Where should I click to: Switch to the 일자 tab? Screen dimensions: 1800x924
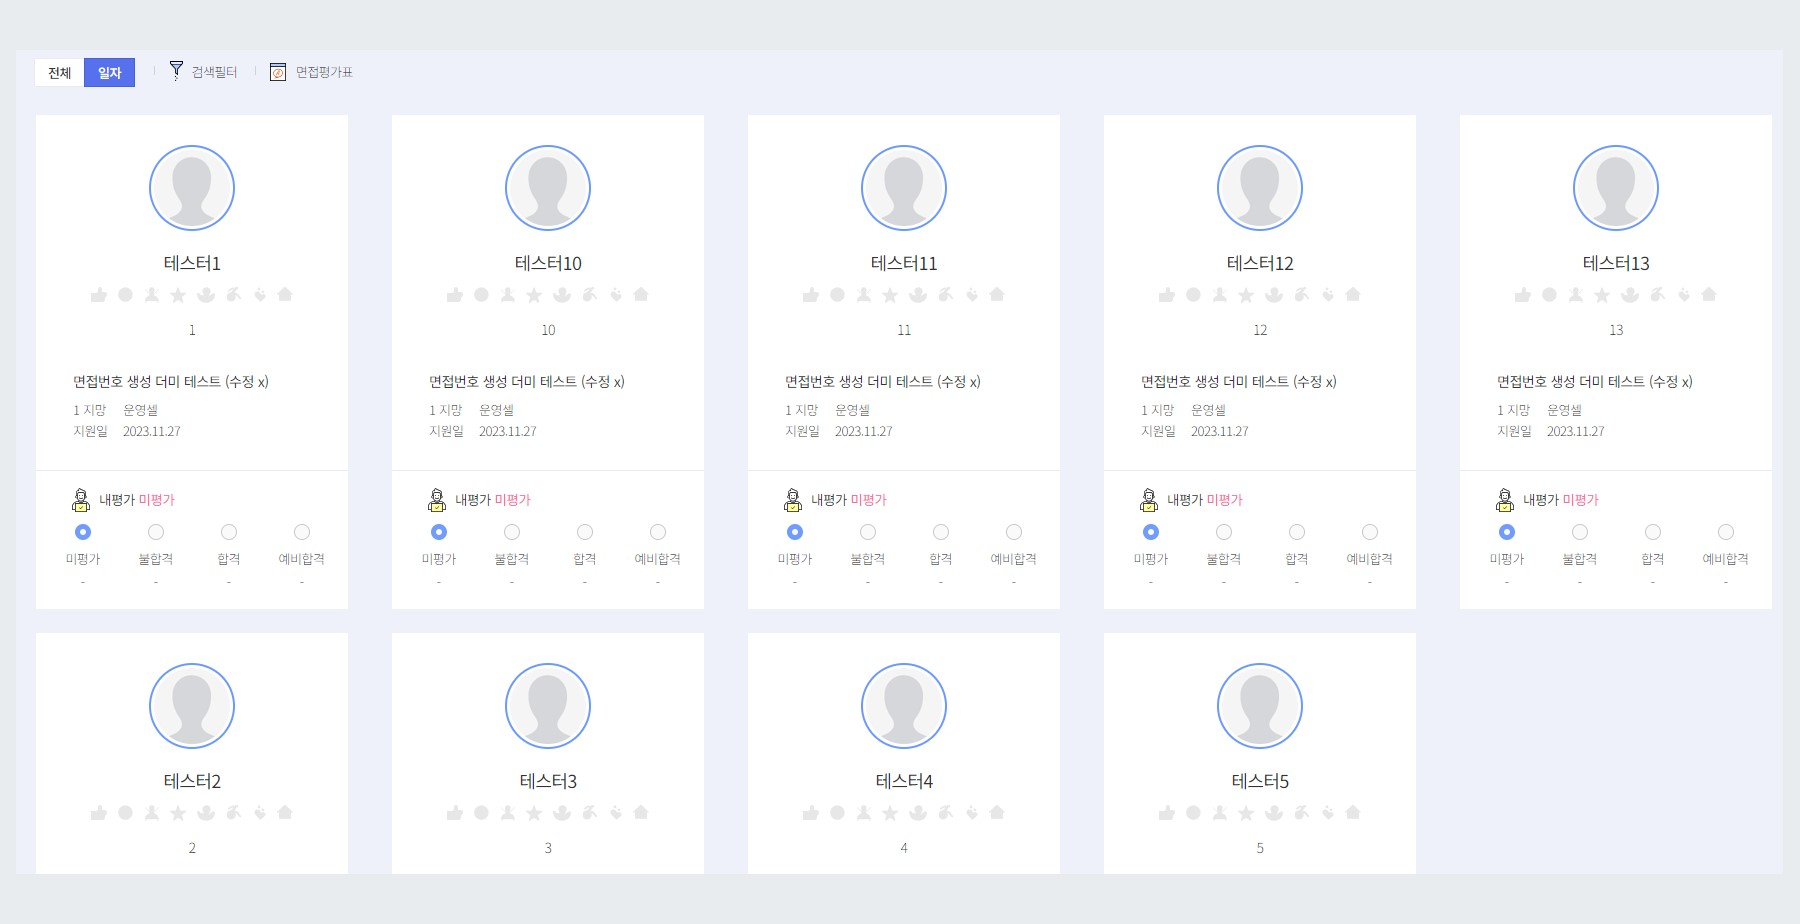click(110, 72)
